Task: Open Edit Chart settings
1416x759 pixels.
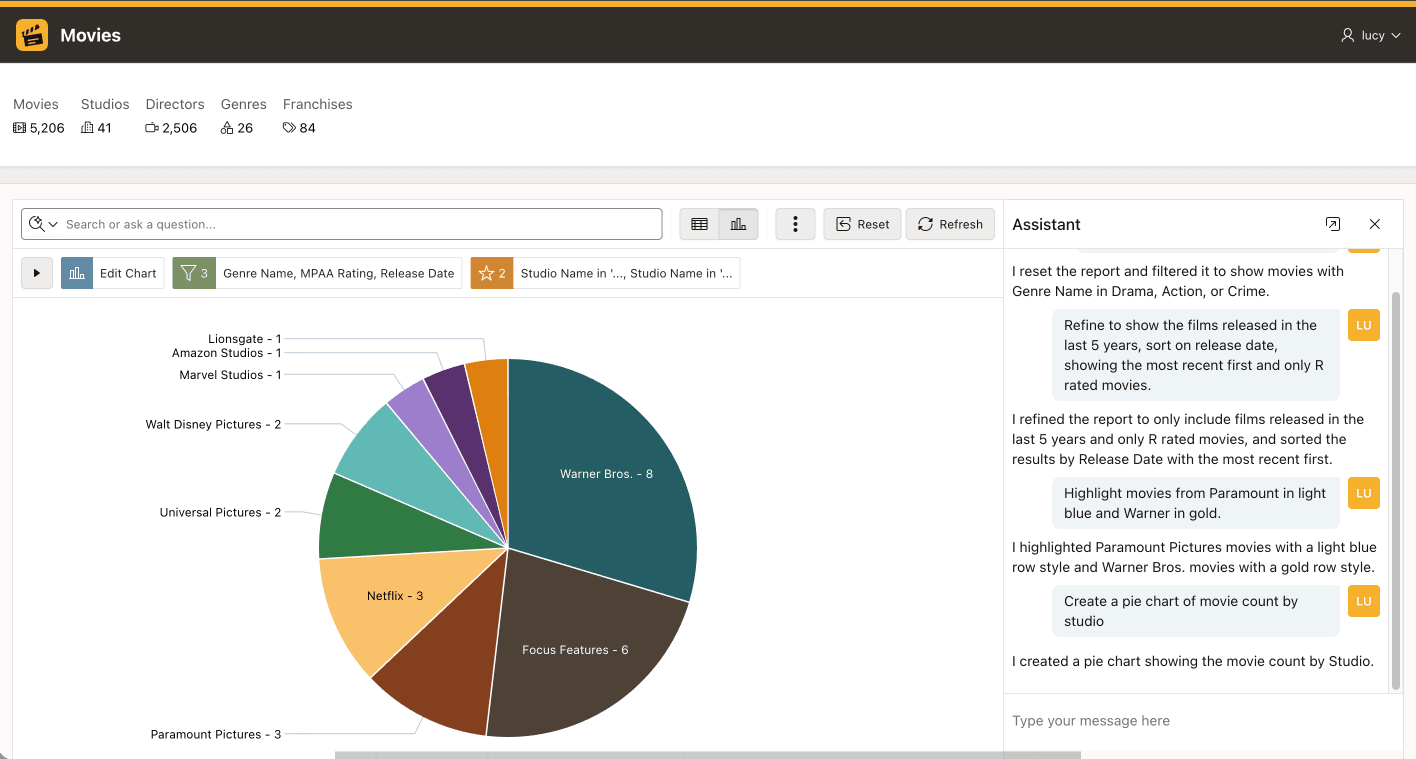Action: pyautogui.click(x=112, y=273)
